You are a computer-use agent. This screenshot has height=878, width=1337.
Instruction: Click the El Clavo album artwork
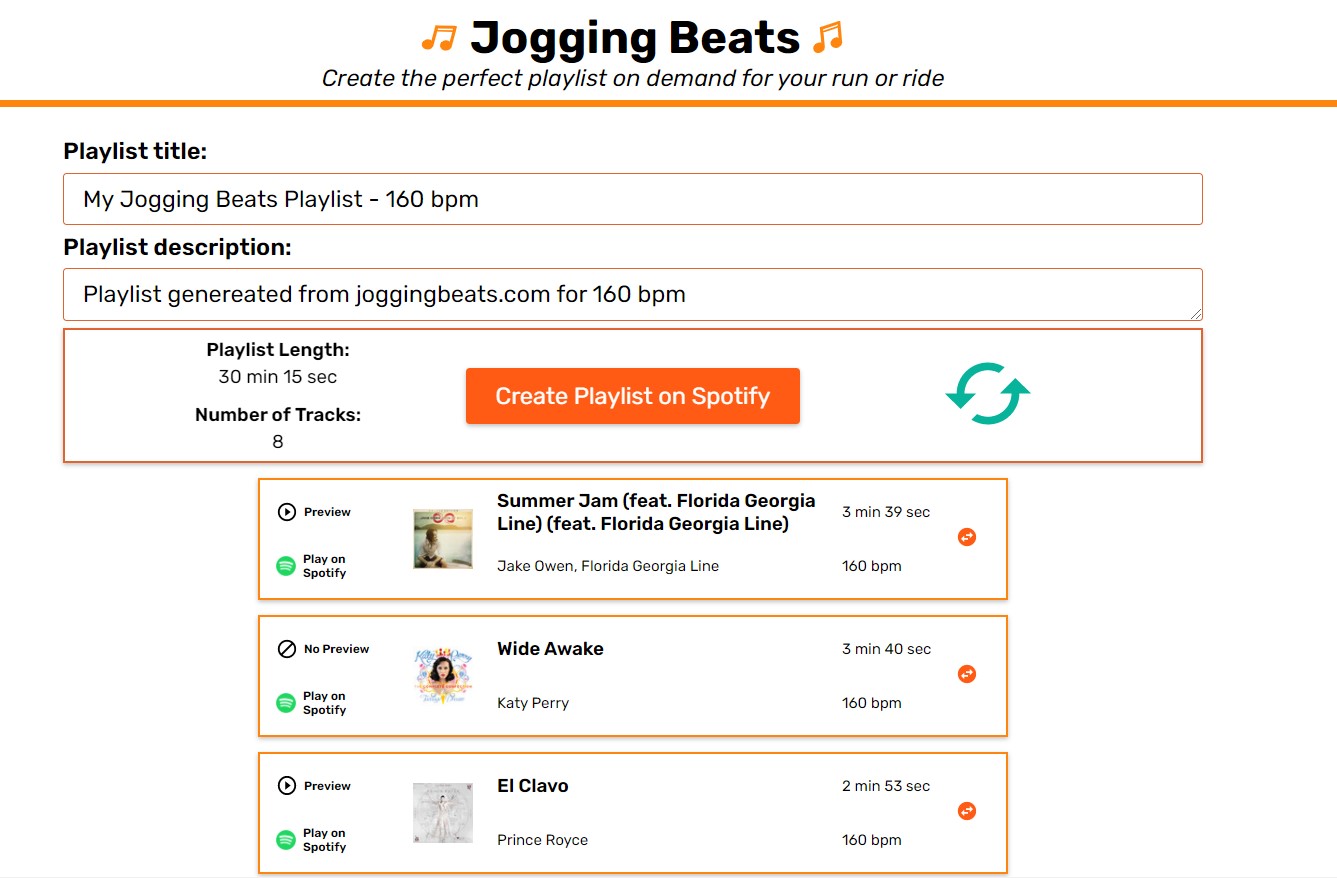442,812
